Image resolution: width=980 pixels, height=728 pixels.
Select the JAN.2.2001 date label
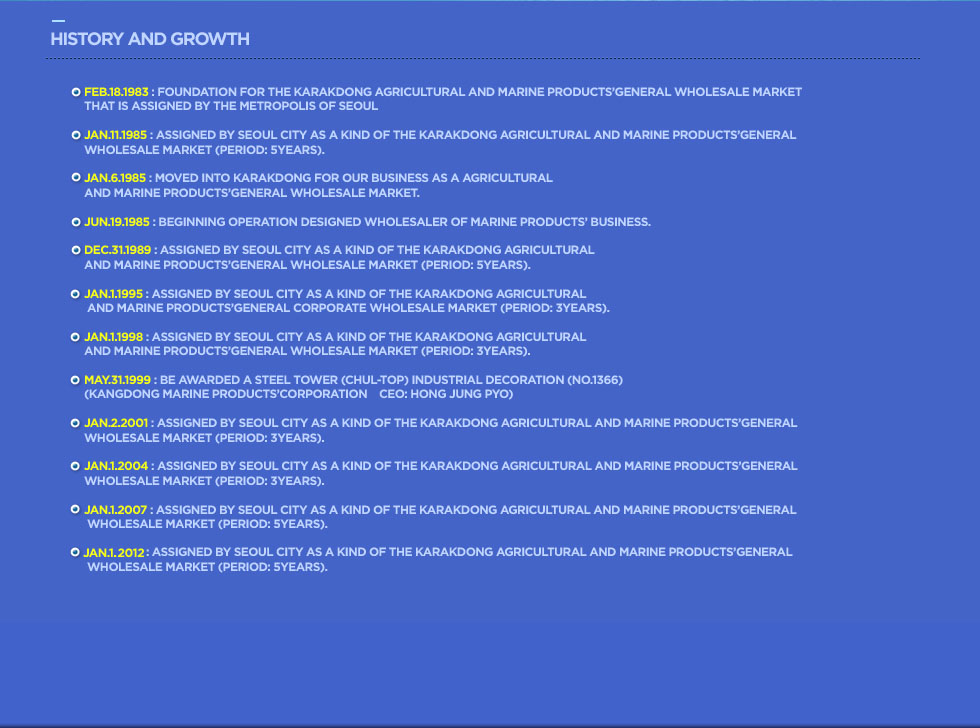(x=116, y=423)
